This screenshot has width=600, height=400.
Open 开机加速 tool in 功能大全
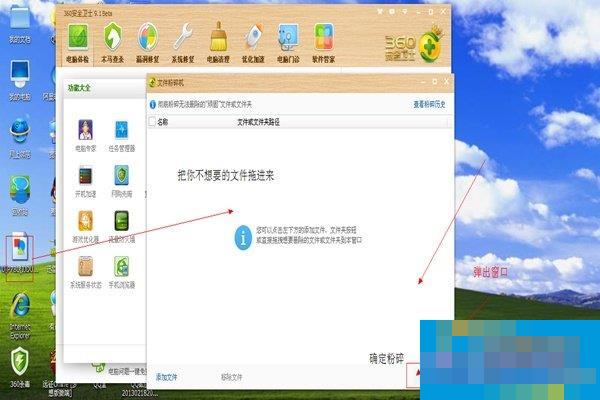(x=85, y=182)
